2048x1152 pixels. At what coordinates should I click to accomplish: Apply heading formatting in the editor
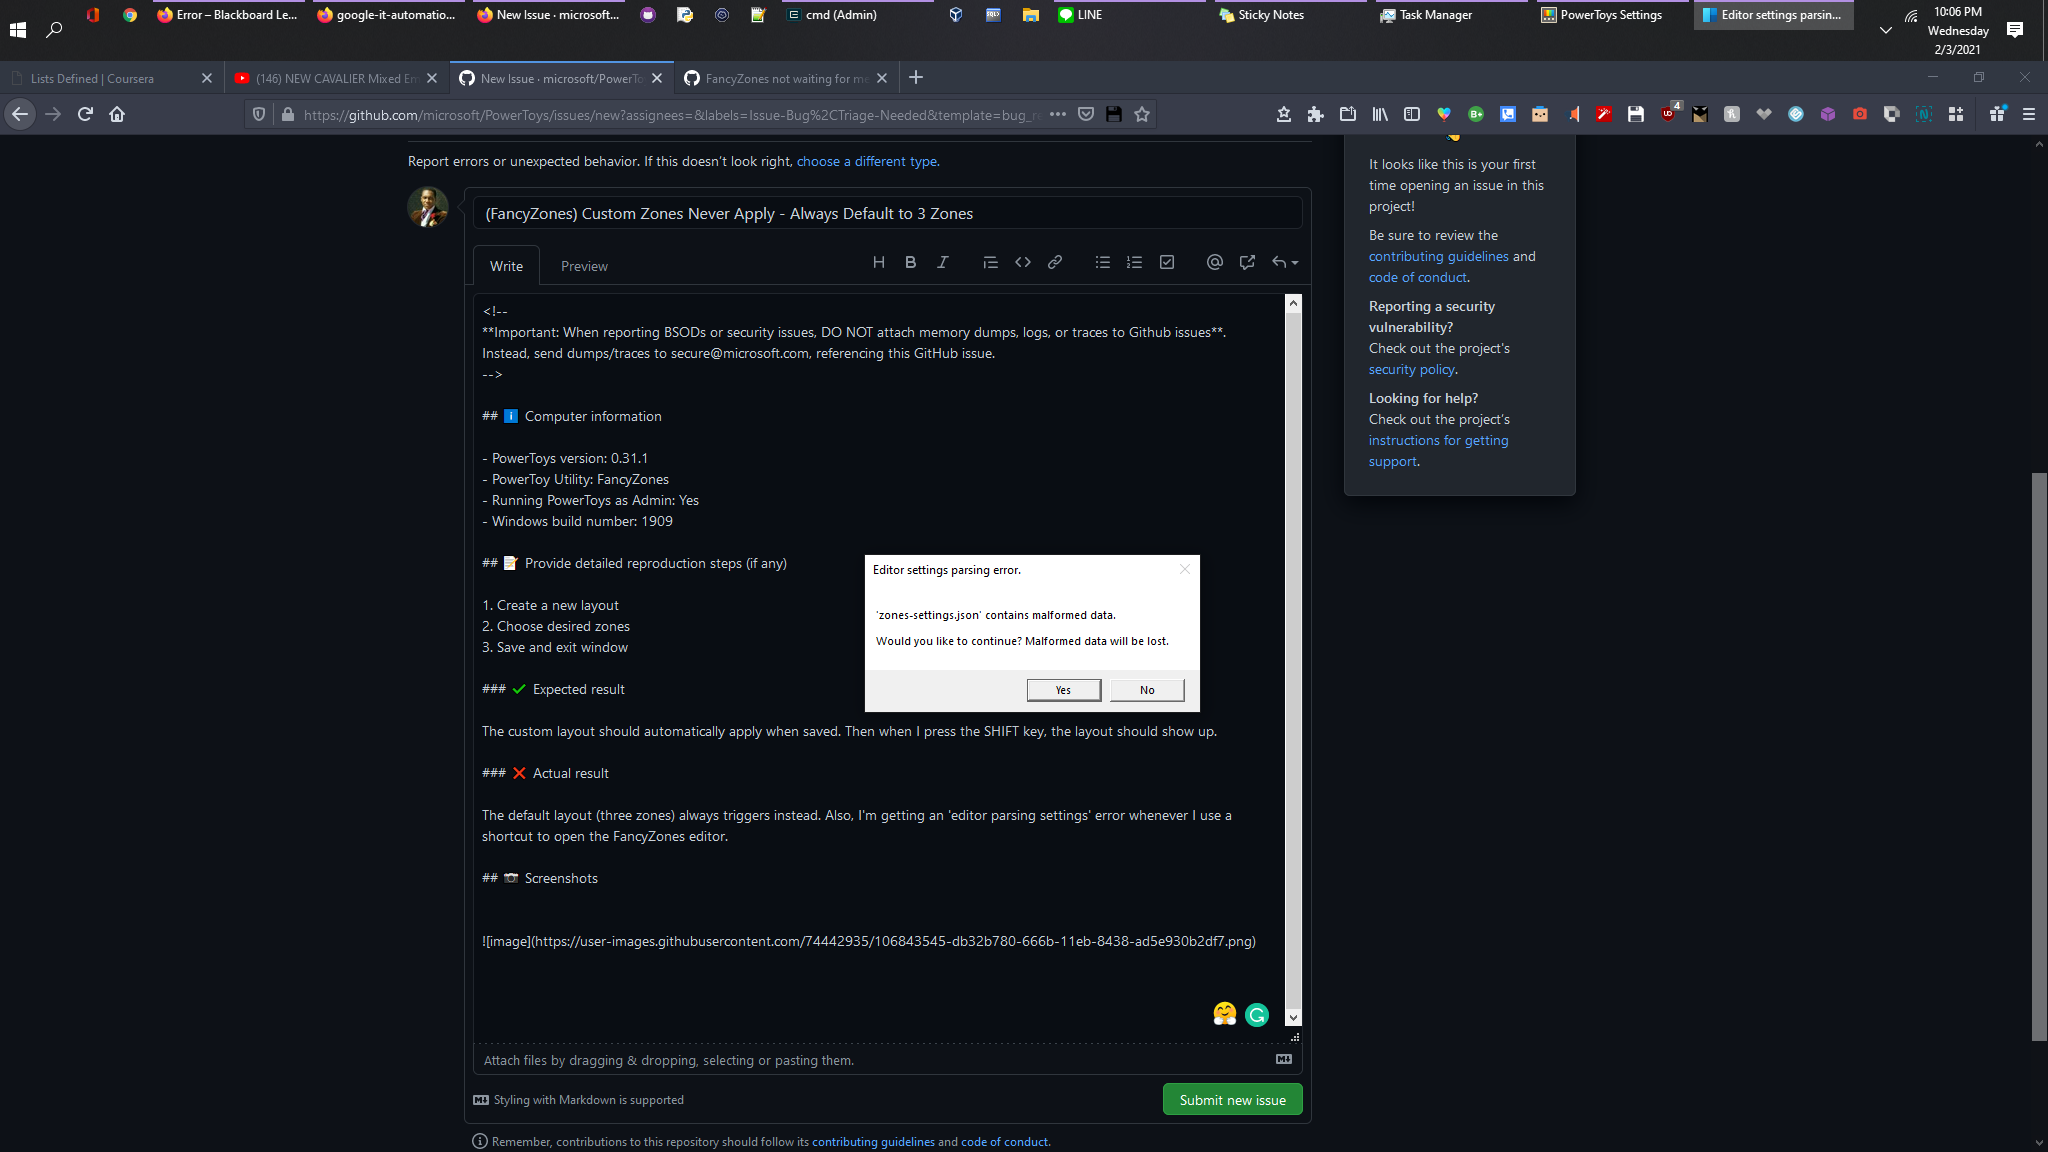click(880, 262)
